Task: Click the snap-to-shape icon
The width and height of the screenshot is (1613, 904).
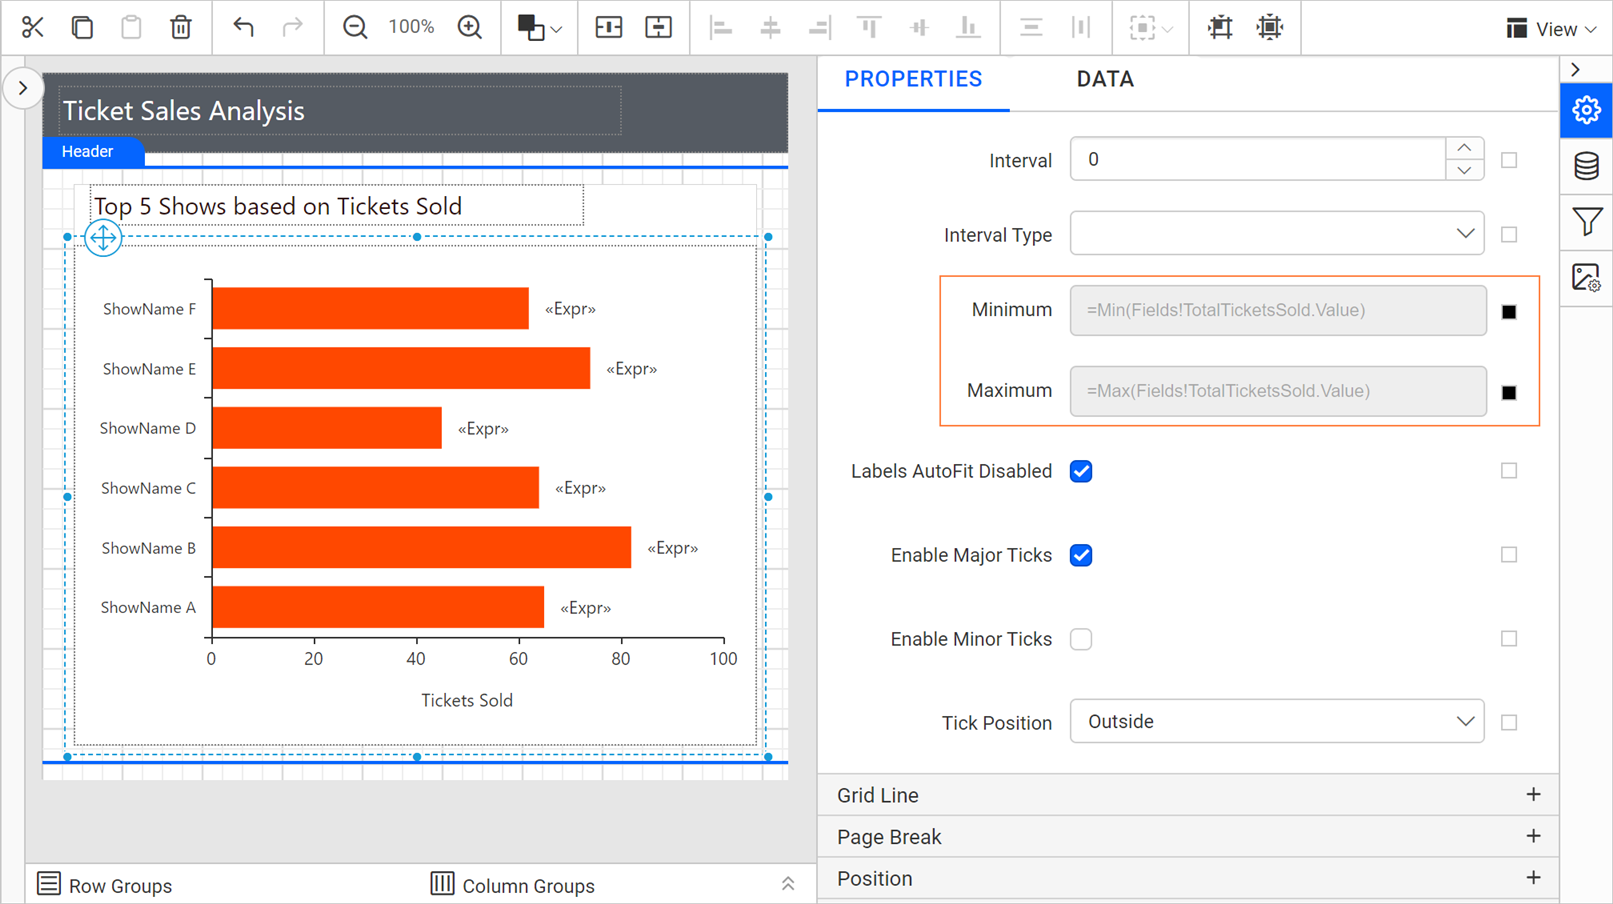Action: [1270, 27]
